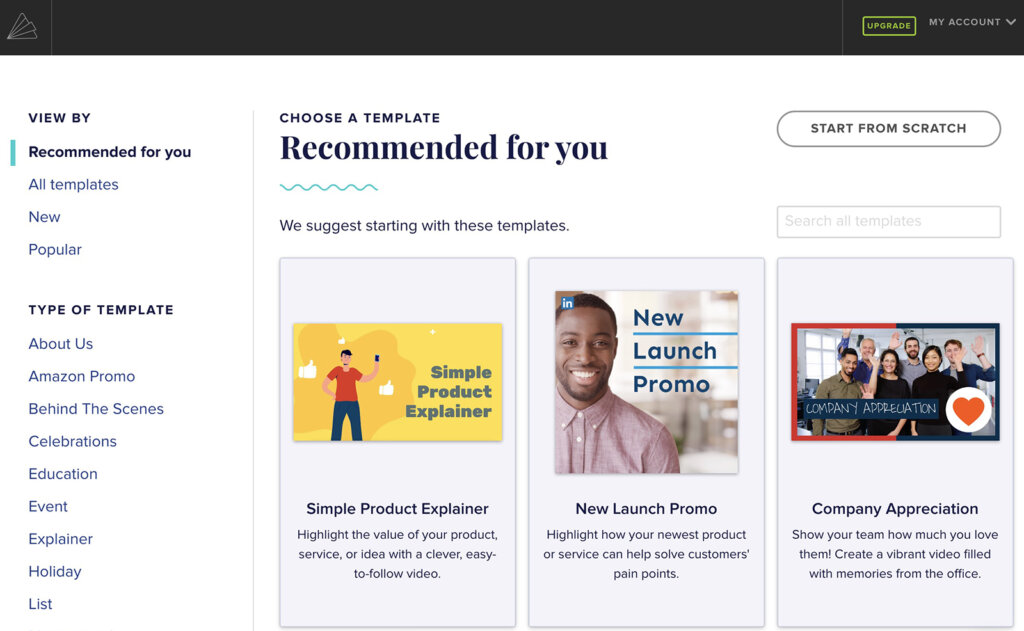Open the Celebrations category
Image resolution: width=1024 pixels, height=631 pixels.
72,441
